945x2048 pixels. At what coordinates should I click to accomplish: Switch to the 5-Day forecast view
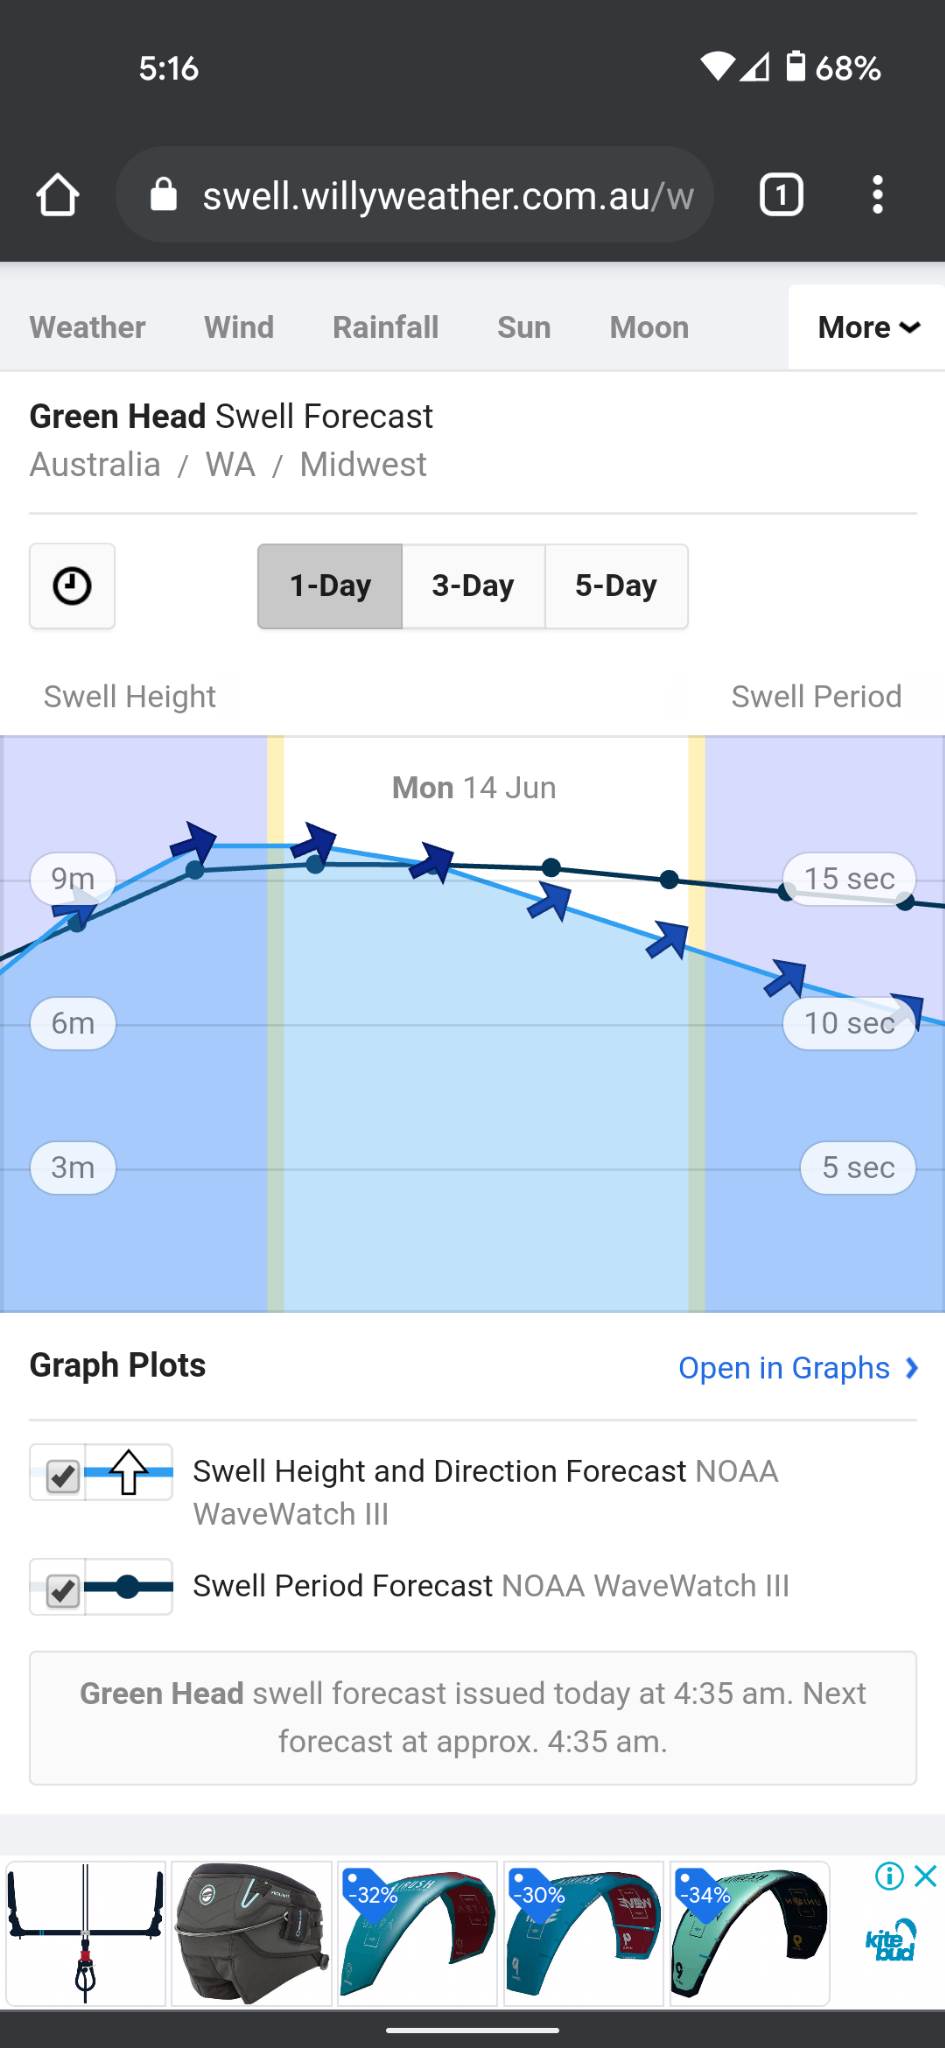[615, 586]
